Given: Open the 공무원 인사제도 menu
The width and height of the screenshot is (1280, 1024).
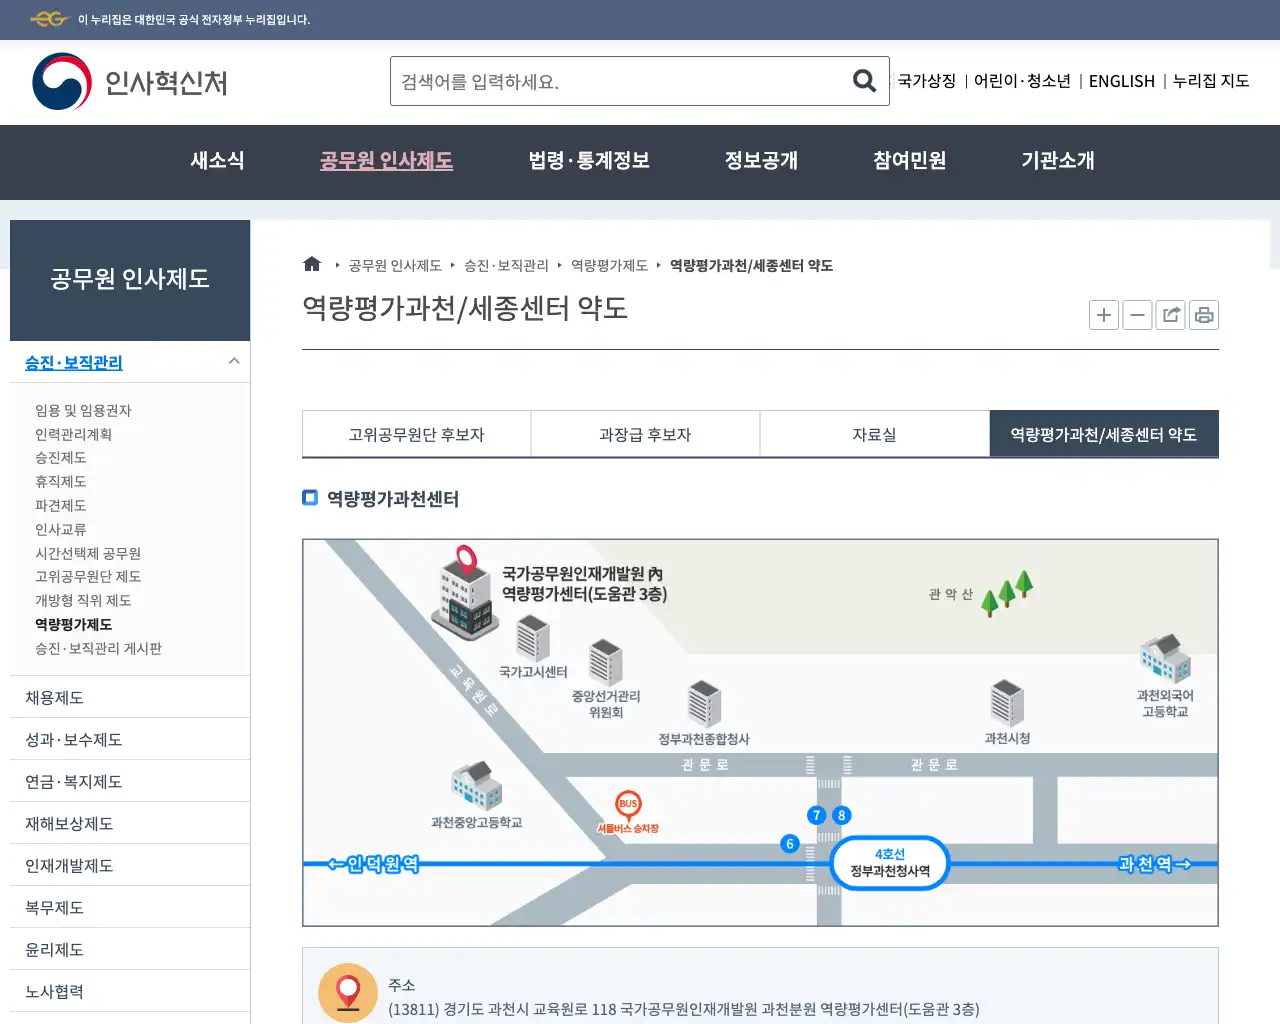Looking at the screenshot, I should (x=386, y=160).
